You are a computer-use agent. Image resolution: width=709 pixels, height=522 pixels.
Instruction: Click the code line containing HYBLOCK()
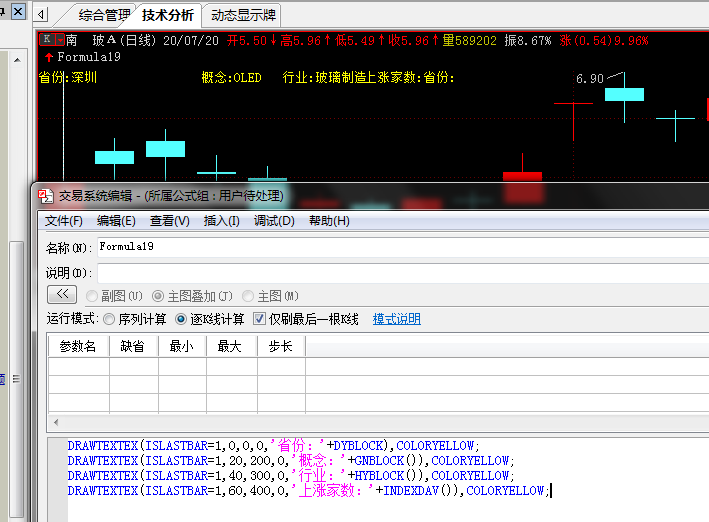291,476
